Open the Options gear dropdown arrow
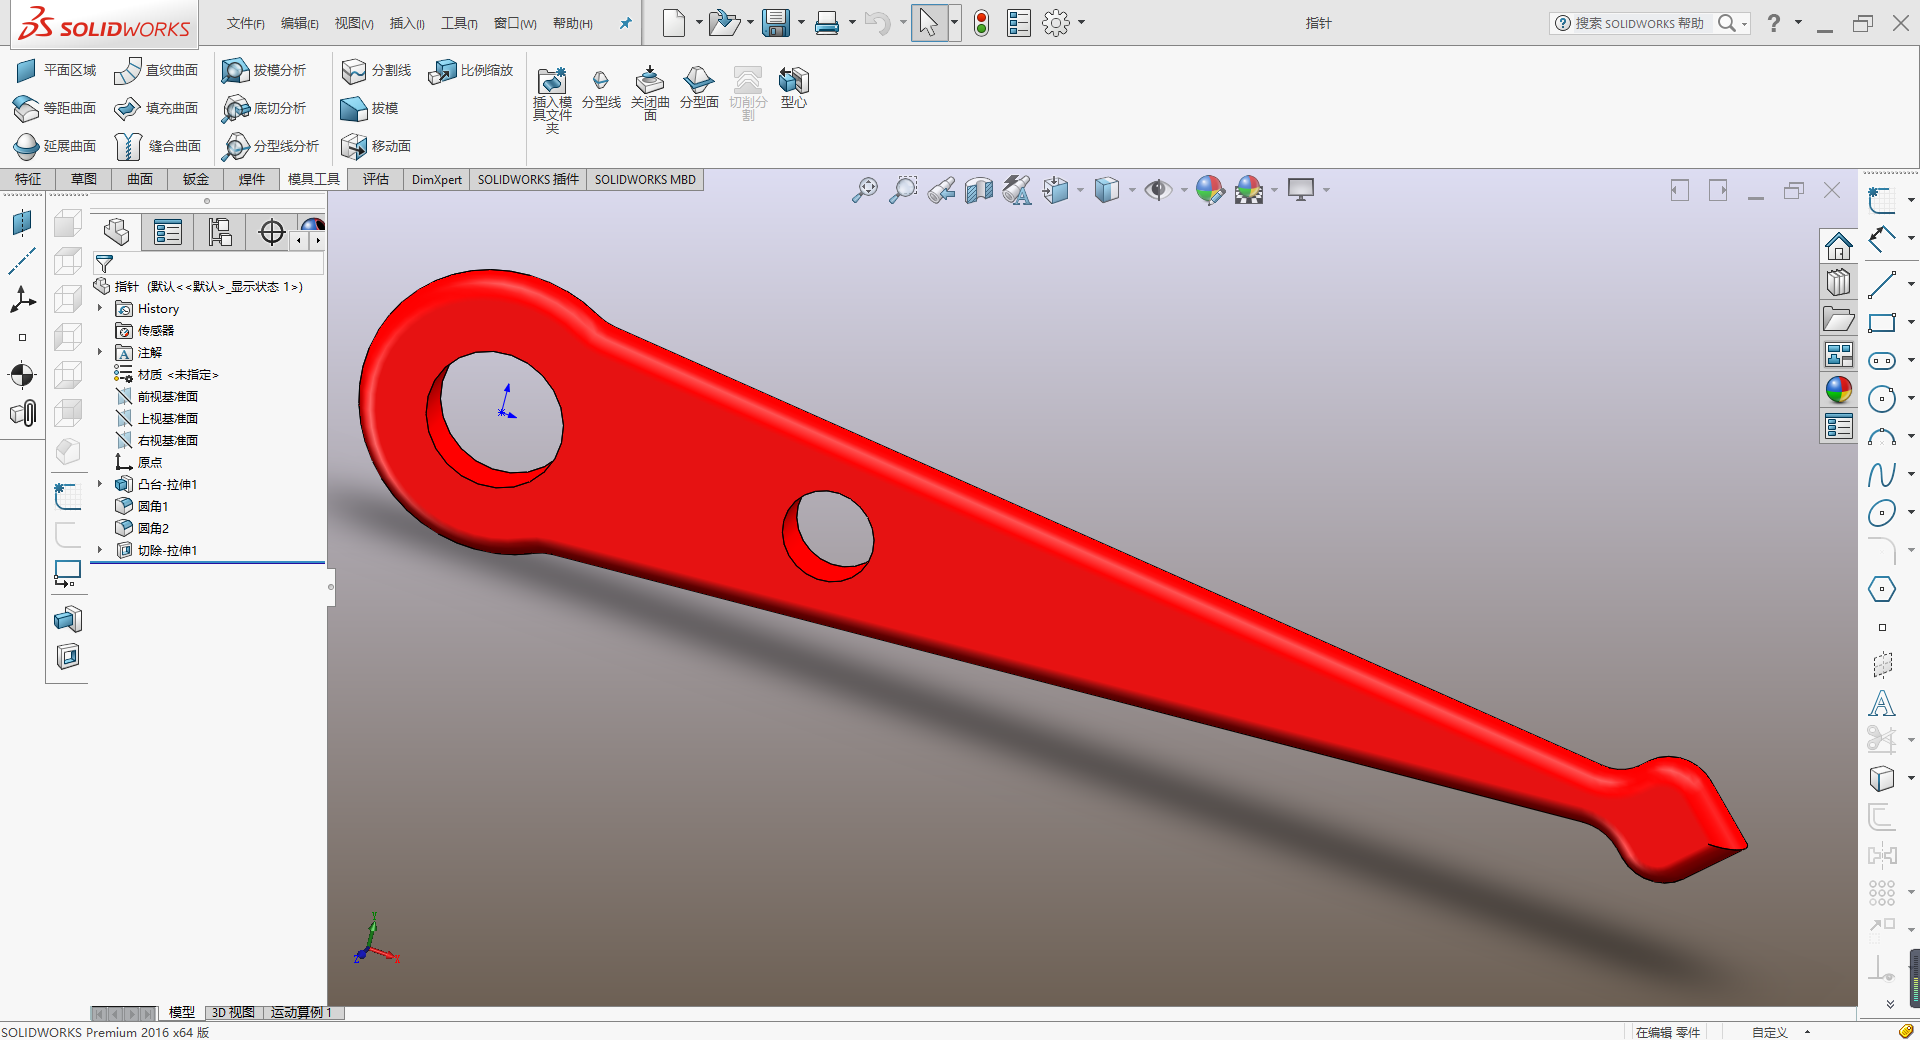The width and height of the screenshot is (1920, 1040). tap(1081, 23)
